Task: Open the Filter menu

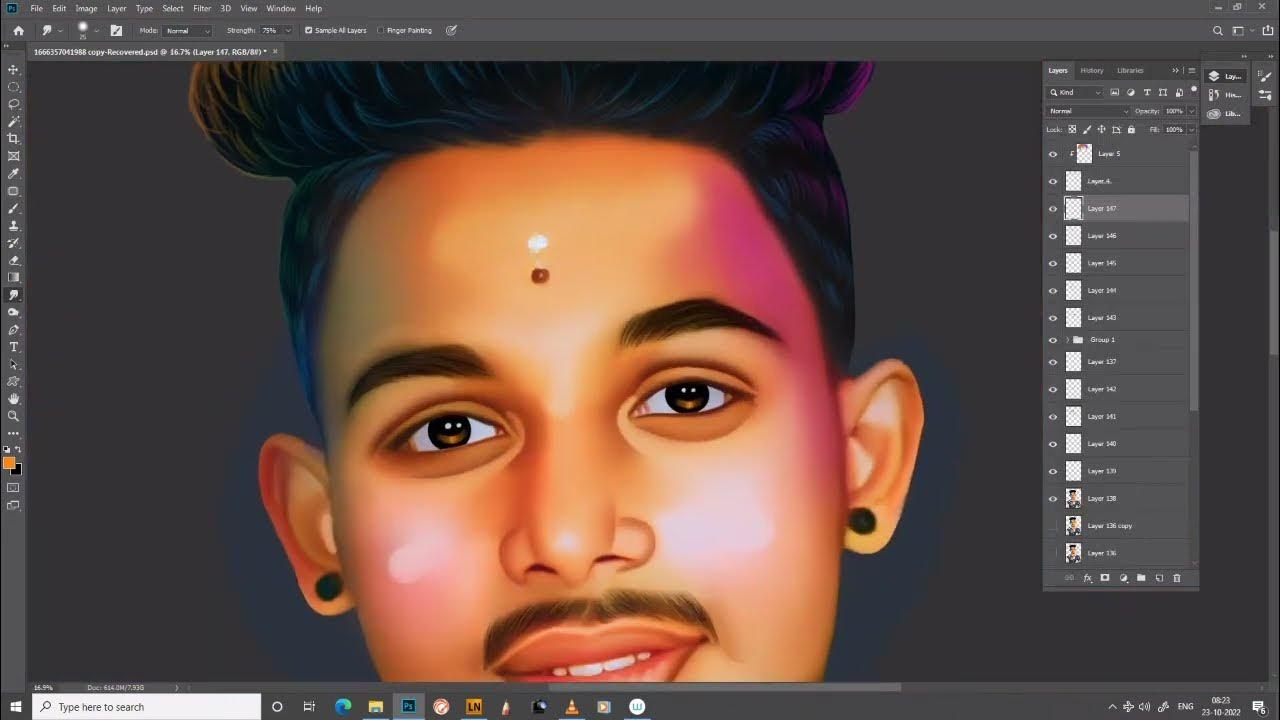Action: coord(202,8)
